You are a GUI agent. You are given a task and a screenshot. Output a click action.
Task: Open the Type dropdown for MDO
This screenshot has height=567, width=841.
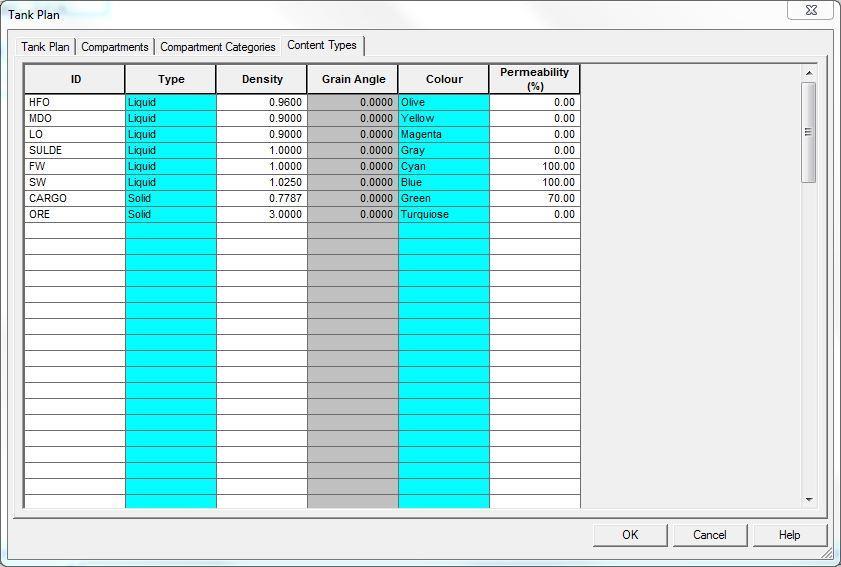click(x=171, y=119)
